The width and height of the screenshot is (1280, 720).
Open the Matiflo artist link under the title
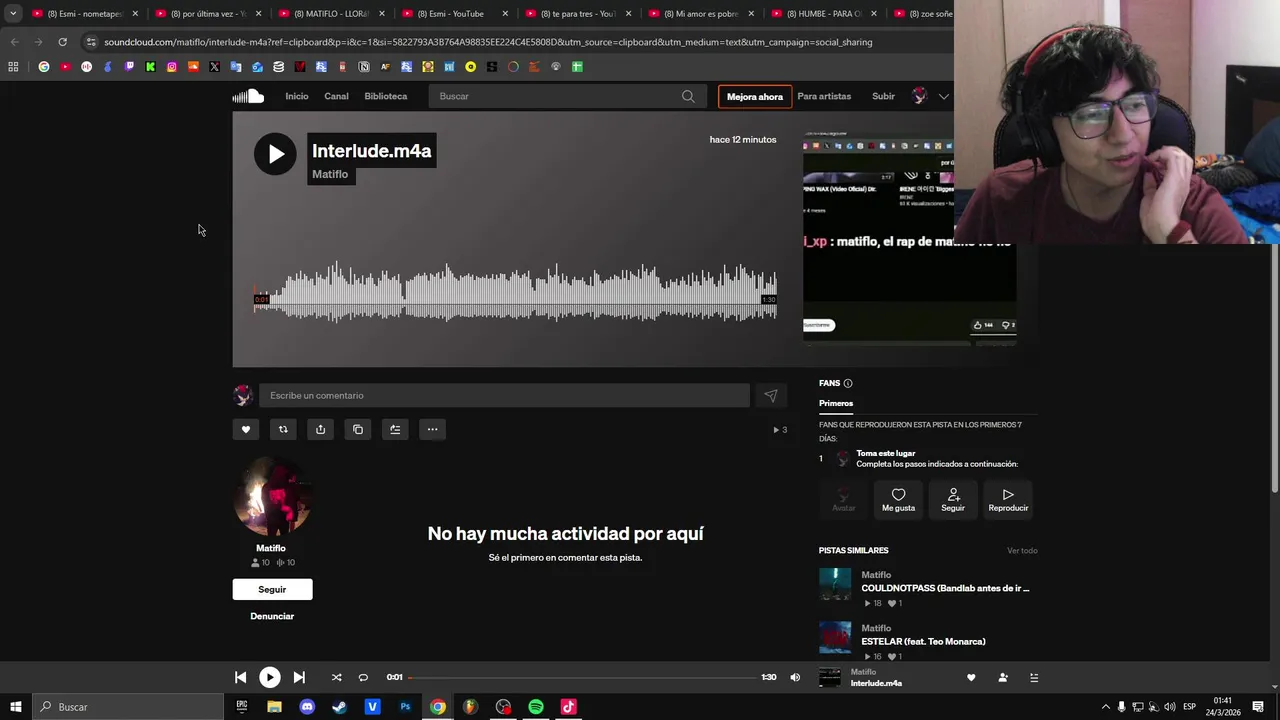pos(330,174)
